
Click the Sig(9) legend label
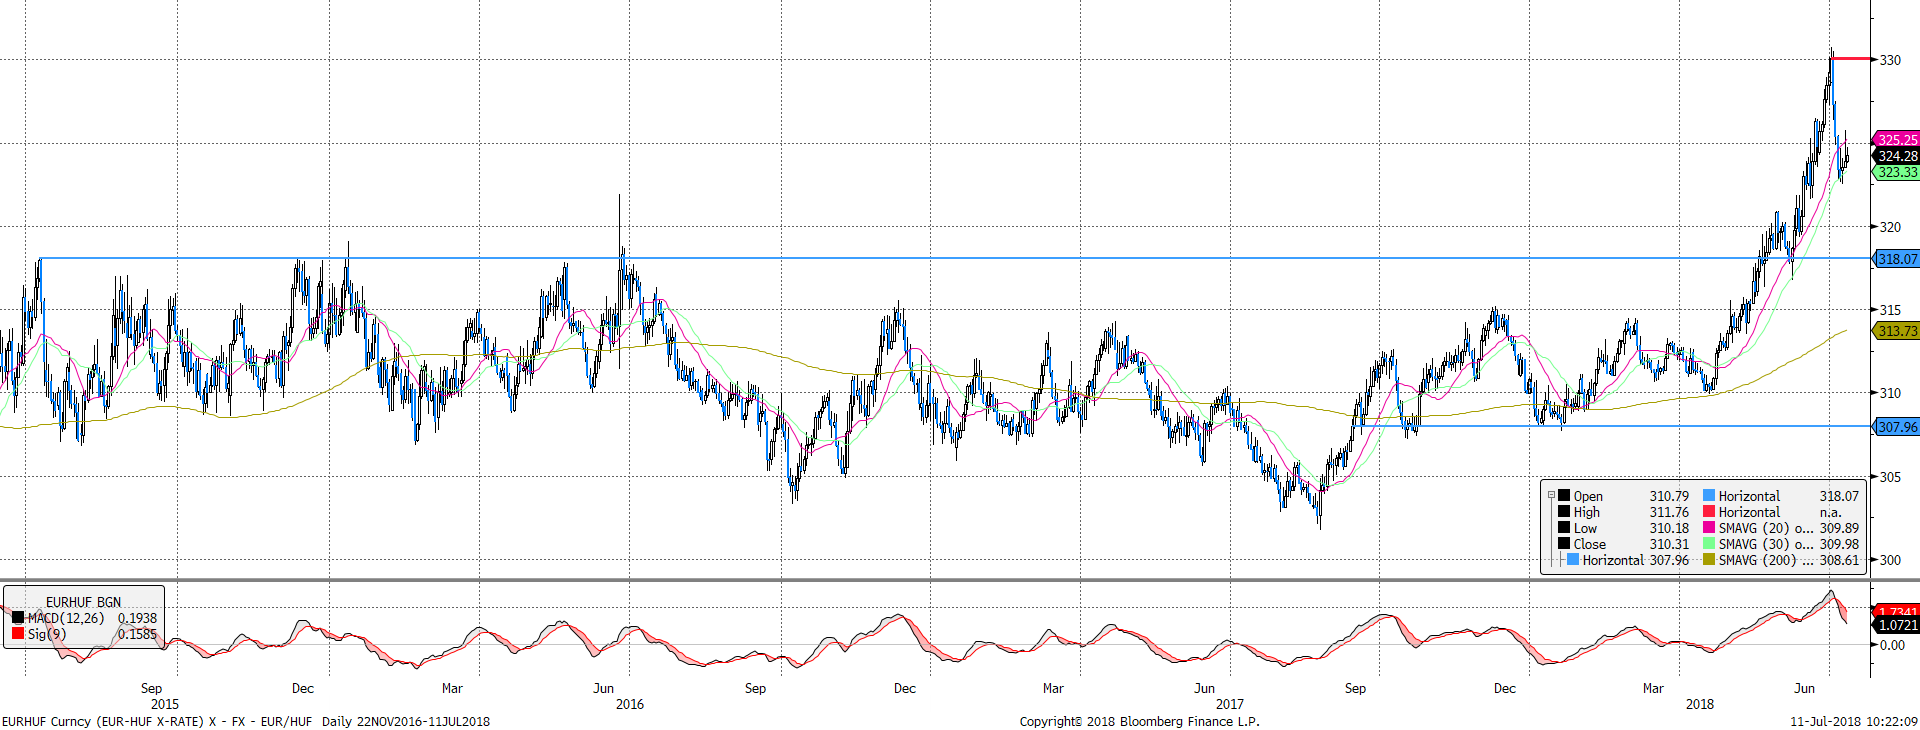click(46, 634)
